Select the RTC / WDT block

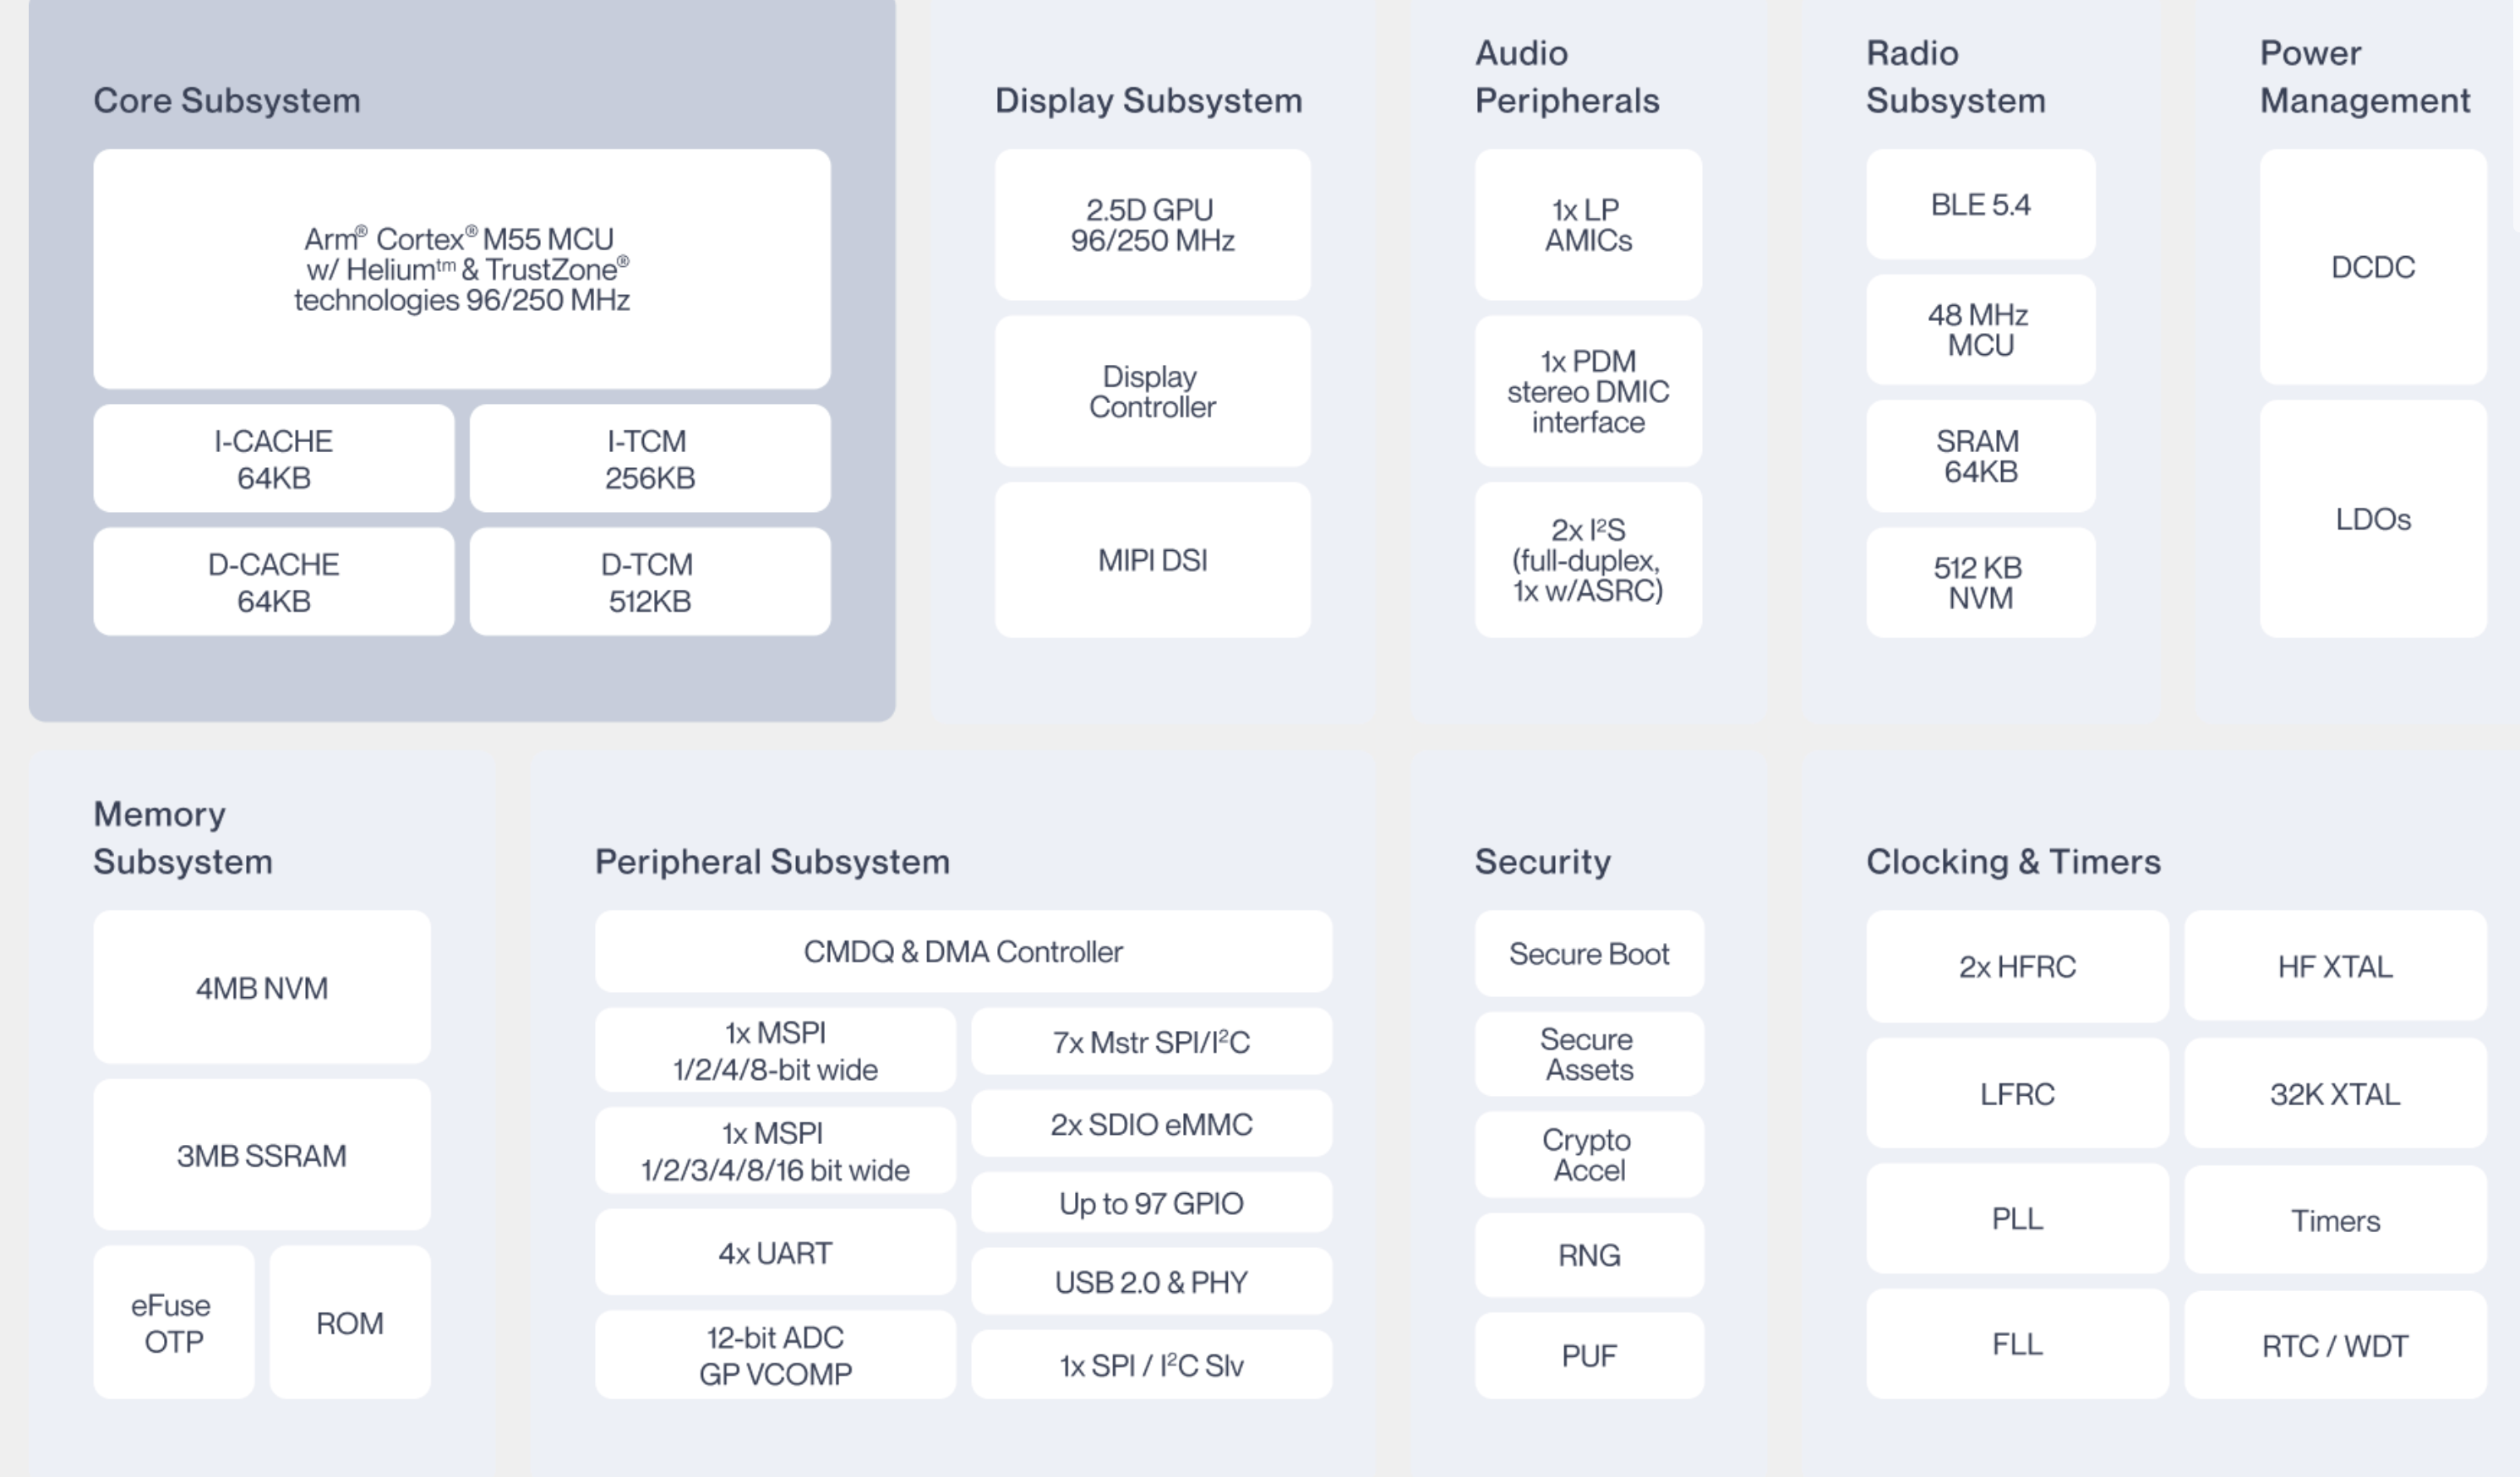pyautogui.click(x=2334, y=1345)
